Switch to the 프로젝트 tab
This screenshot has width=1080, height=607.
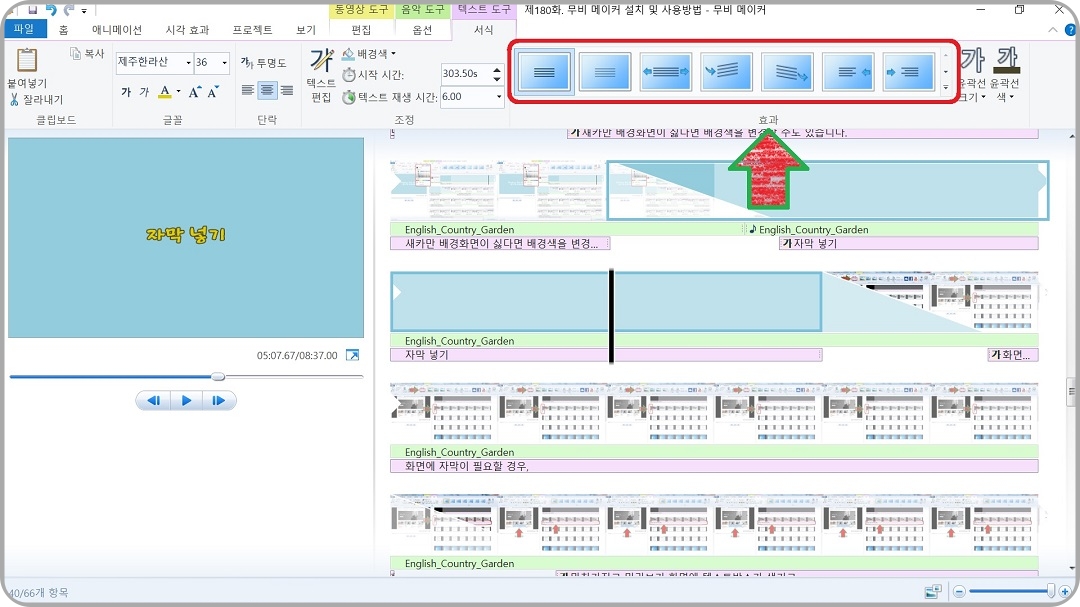point(252,30)
